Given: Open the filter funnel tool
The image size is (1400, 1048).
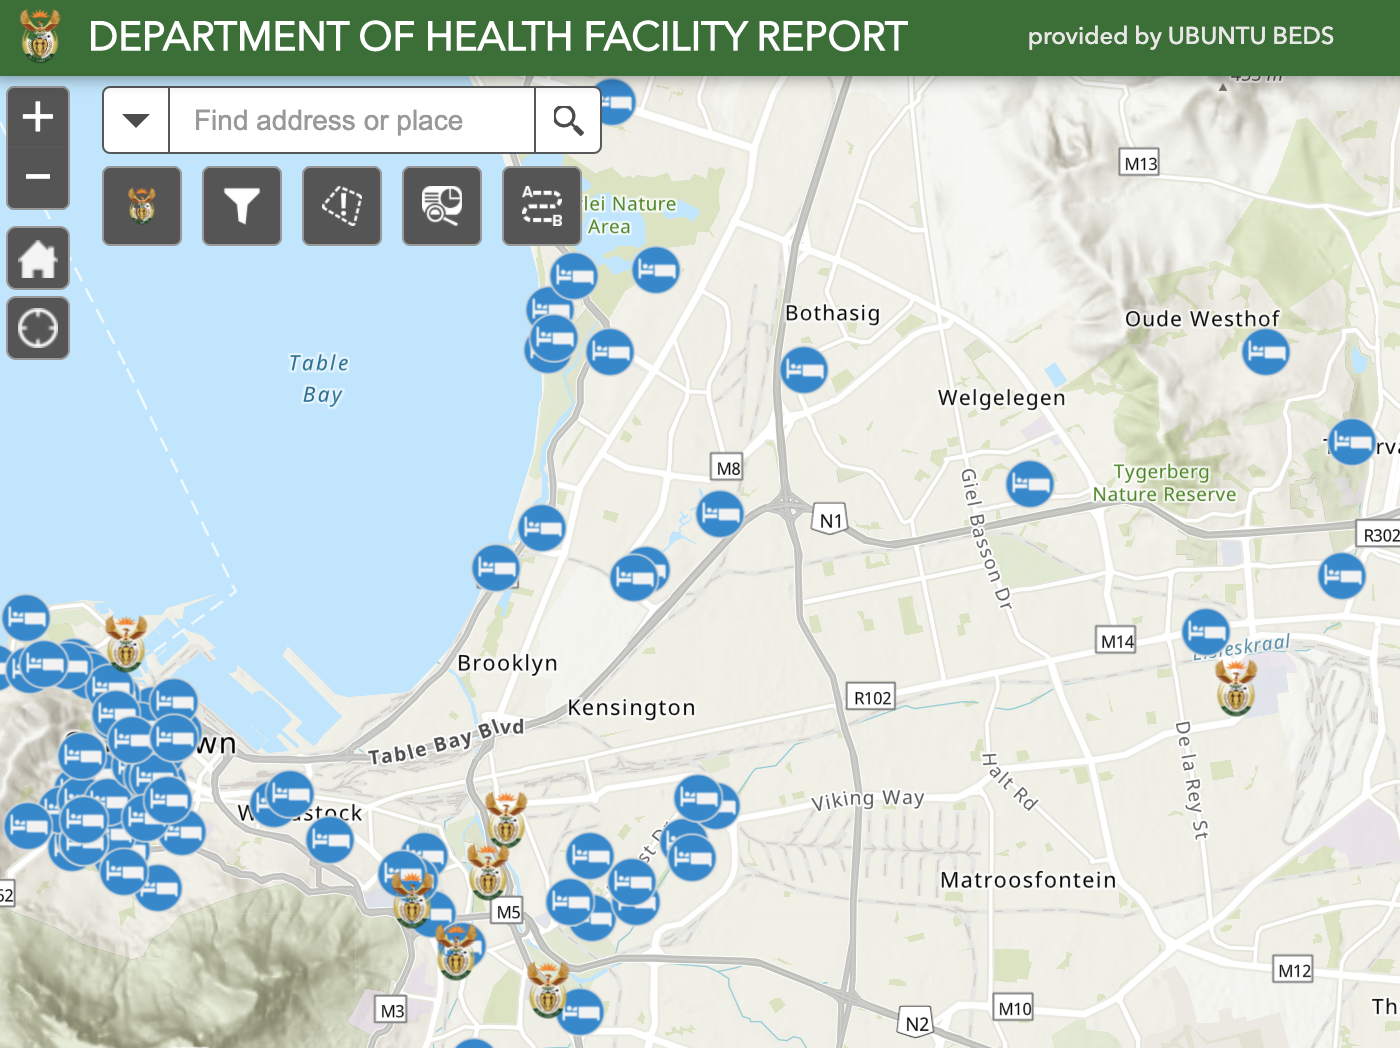Looking at the screenshot, I should pyautogui.click(x=242, y=206).
